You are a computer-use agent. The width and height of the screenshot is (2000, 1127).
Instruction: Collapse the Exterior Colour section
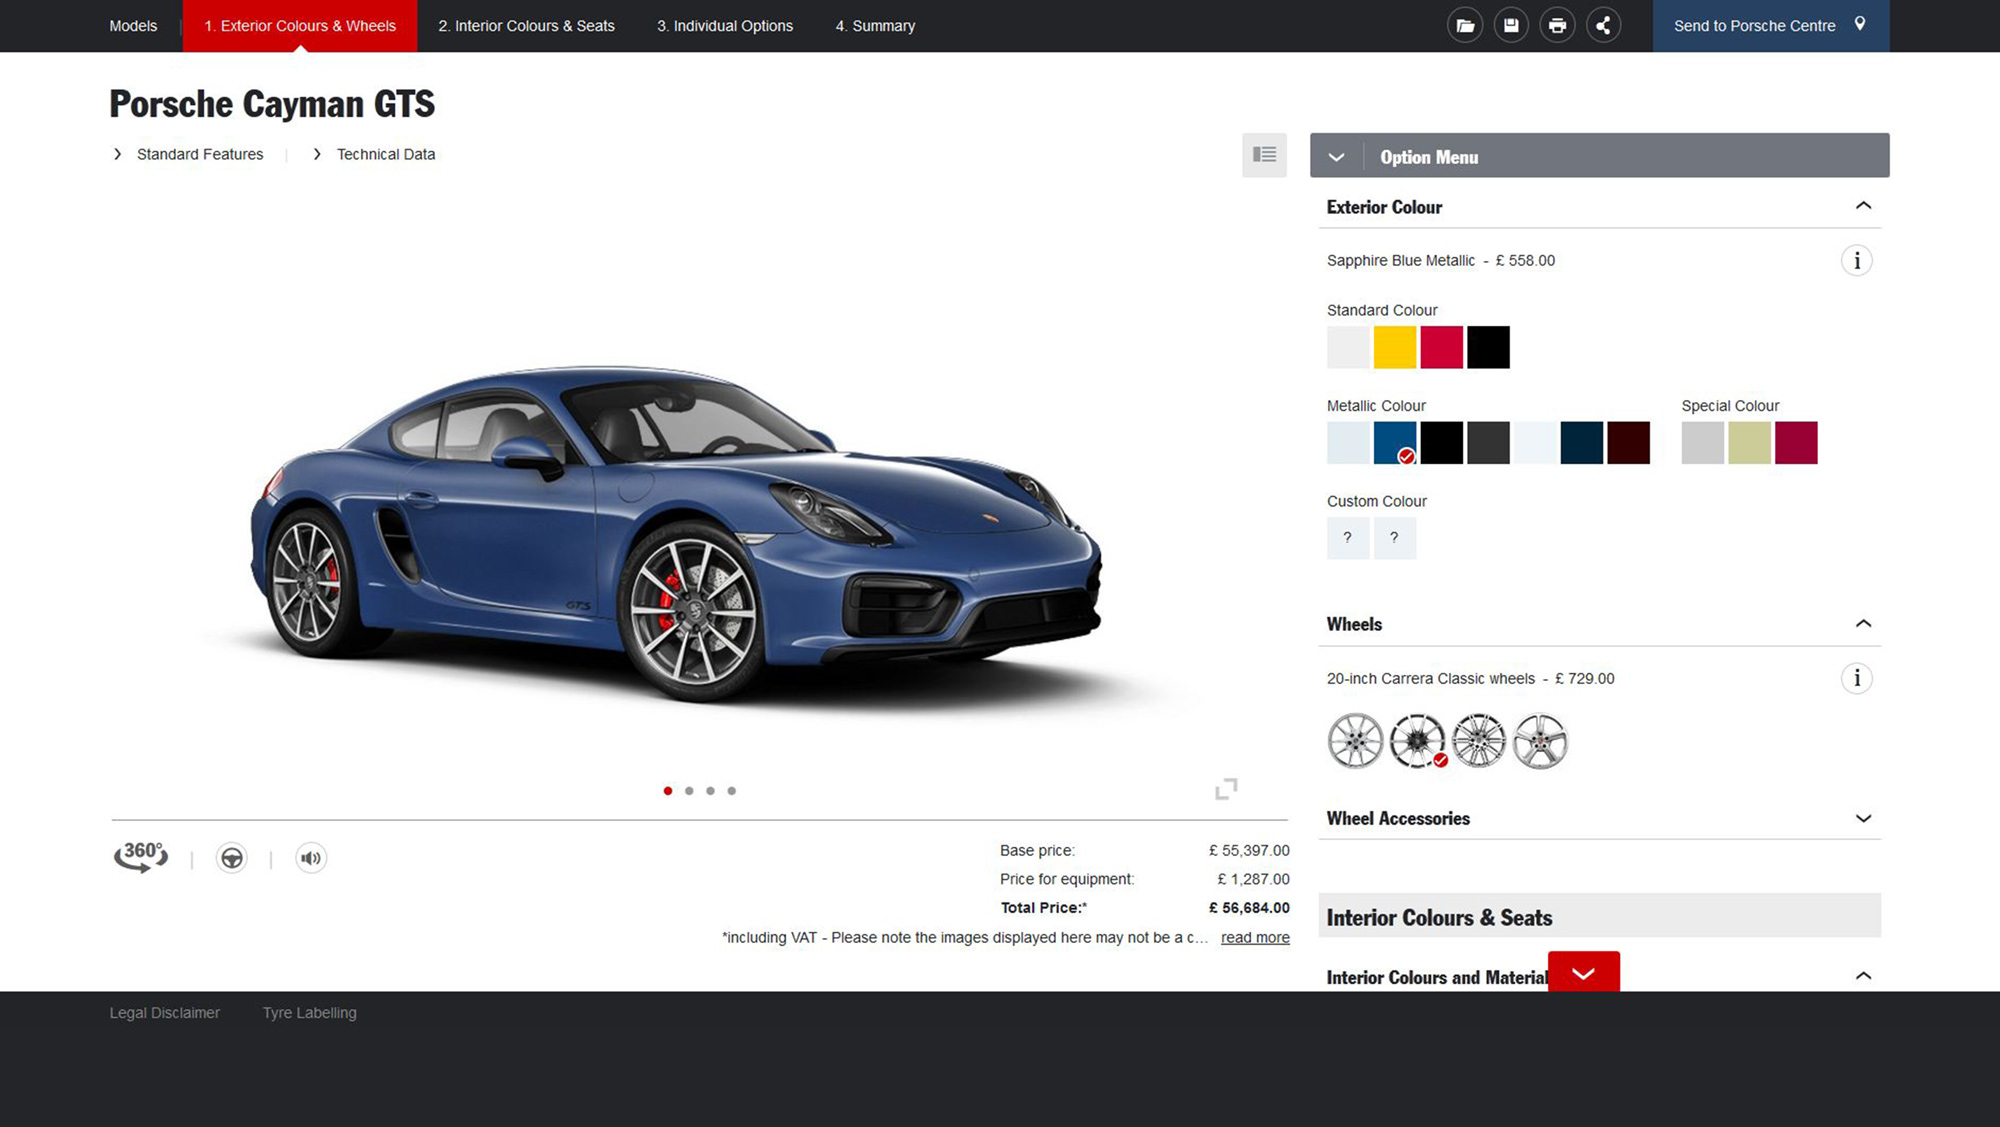(1864, 206)
